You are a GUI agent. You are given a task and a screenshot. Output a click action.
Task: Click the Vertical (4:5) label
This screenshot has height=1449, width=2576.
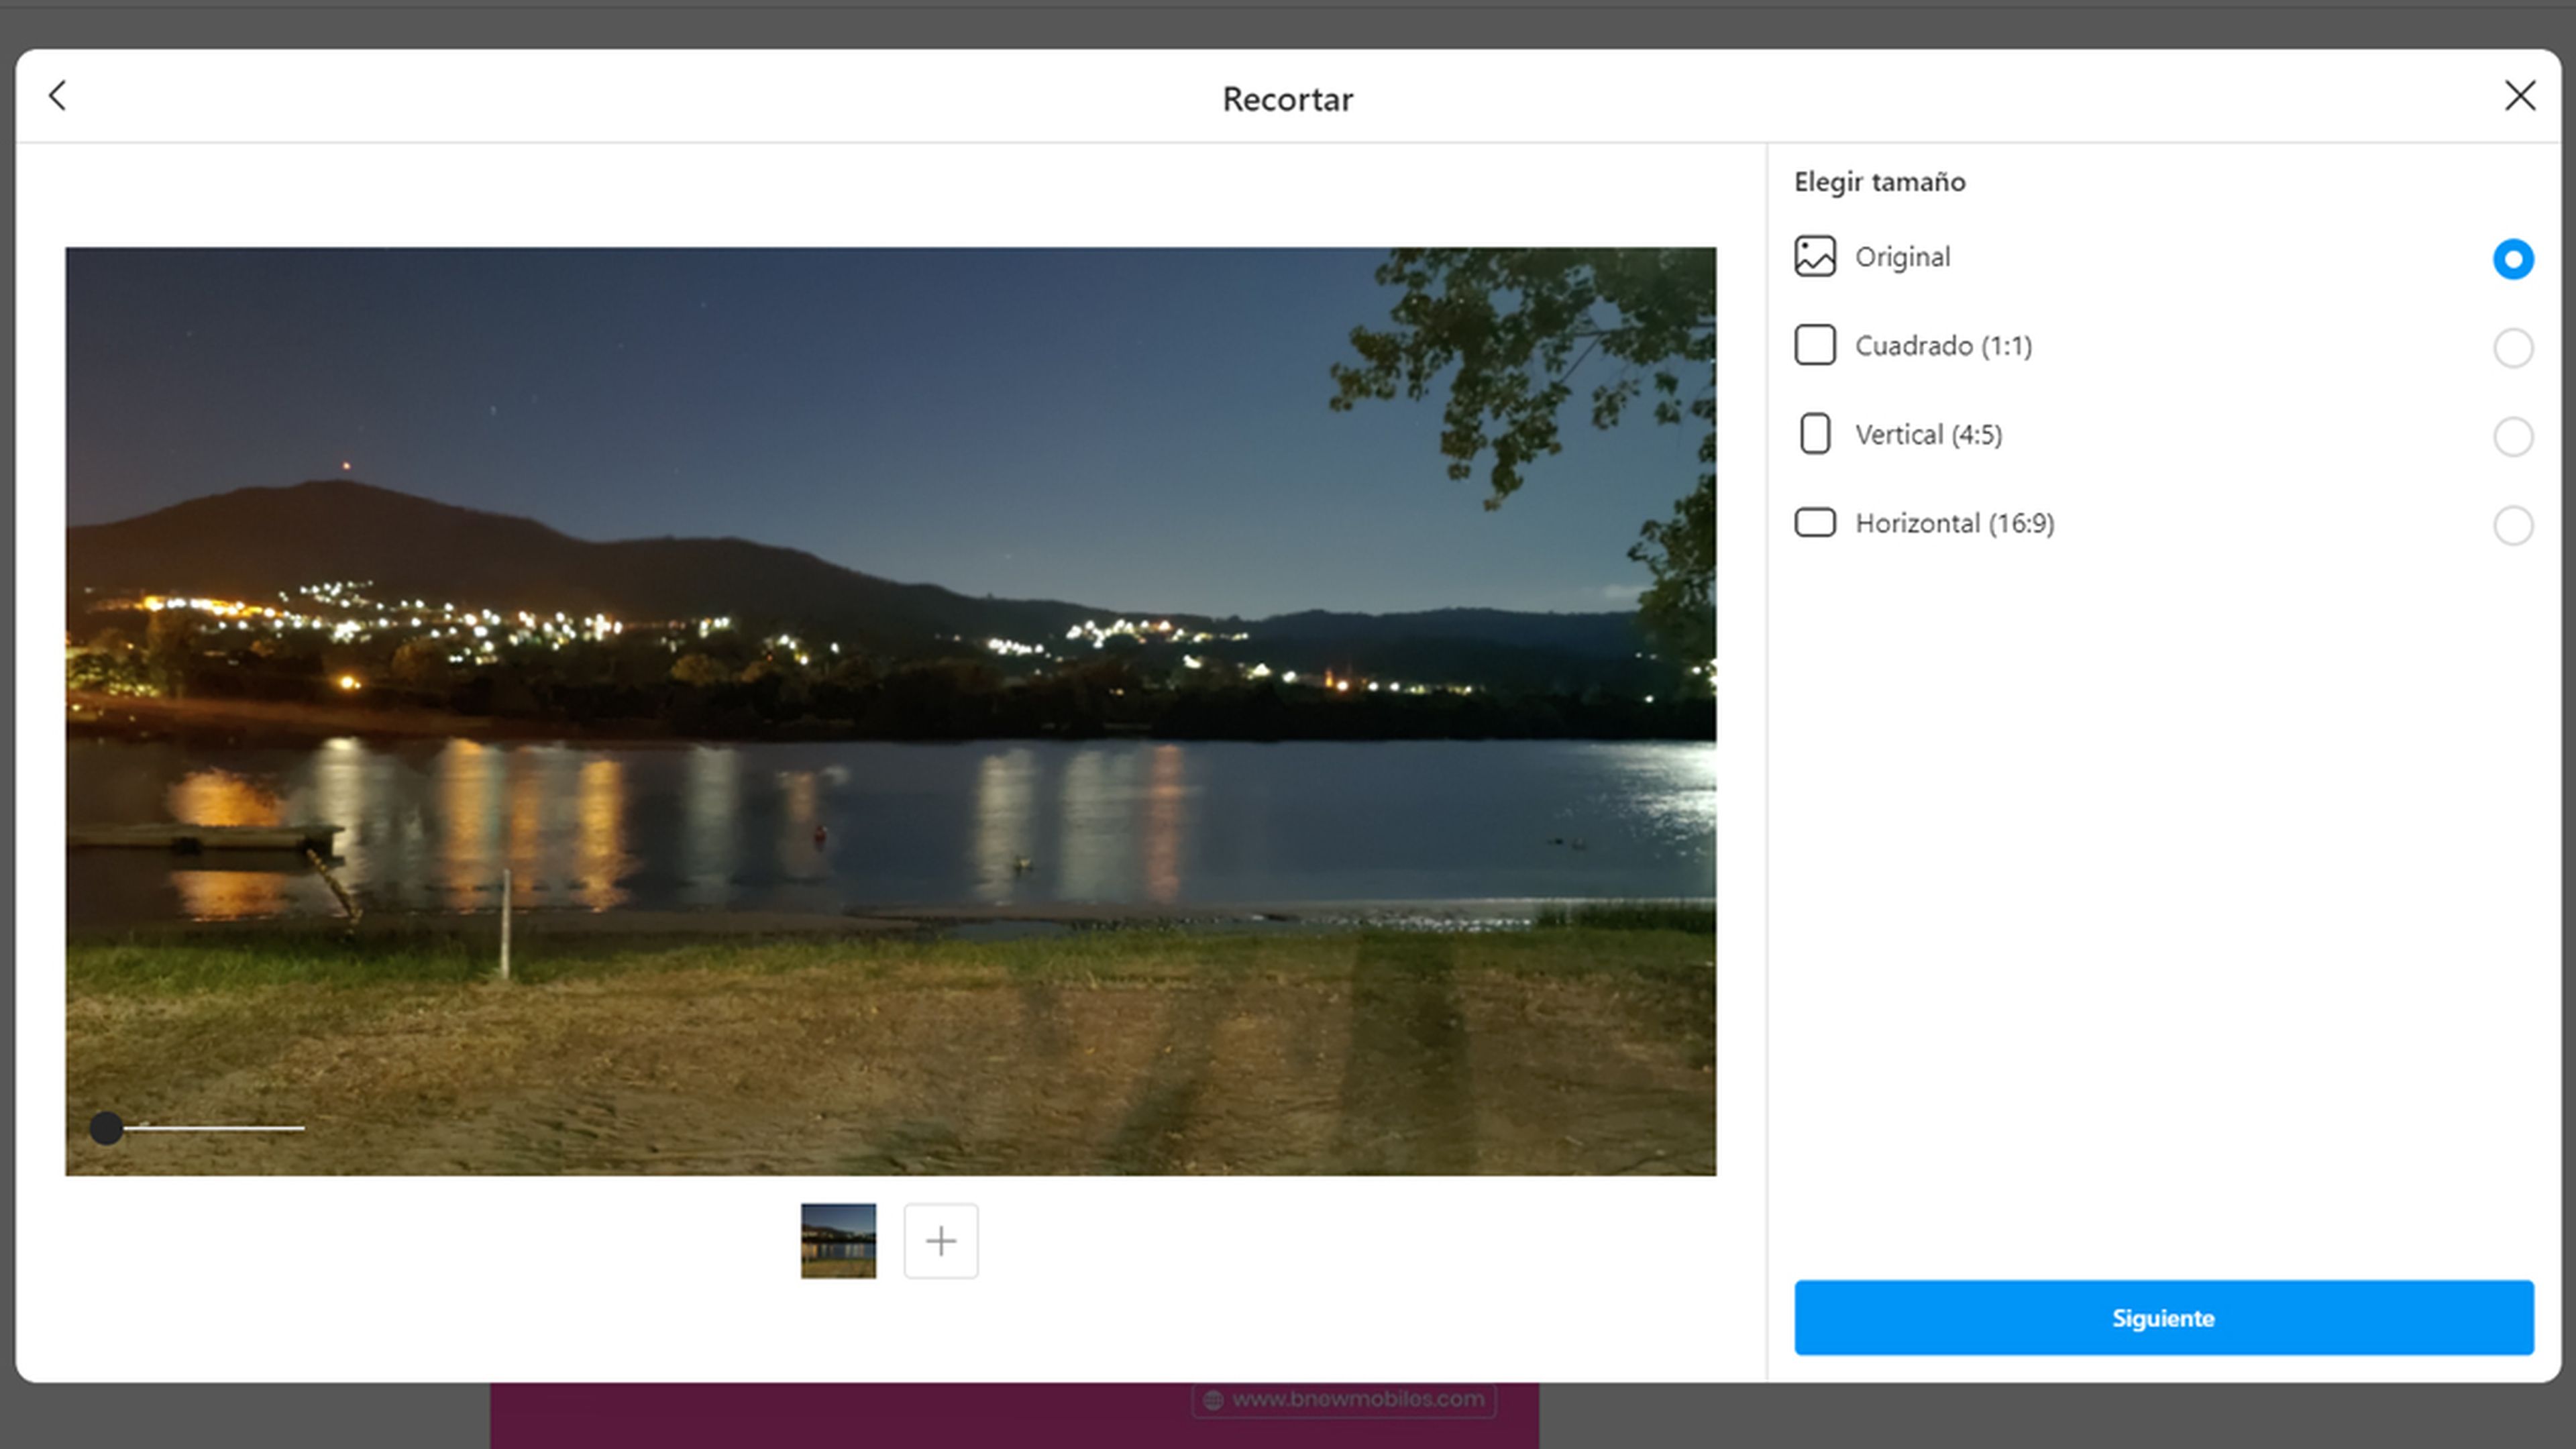coord(1928,435)
